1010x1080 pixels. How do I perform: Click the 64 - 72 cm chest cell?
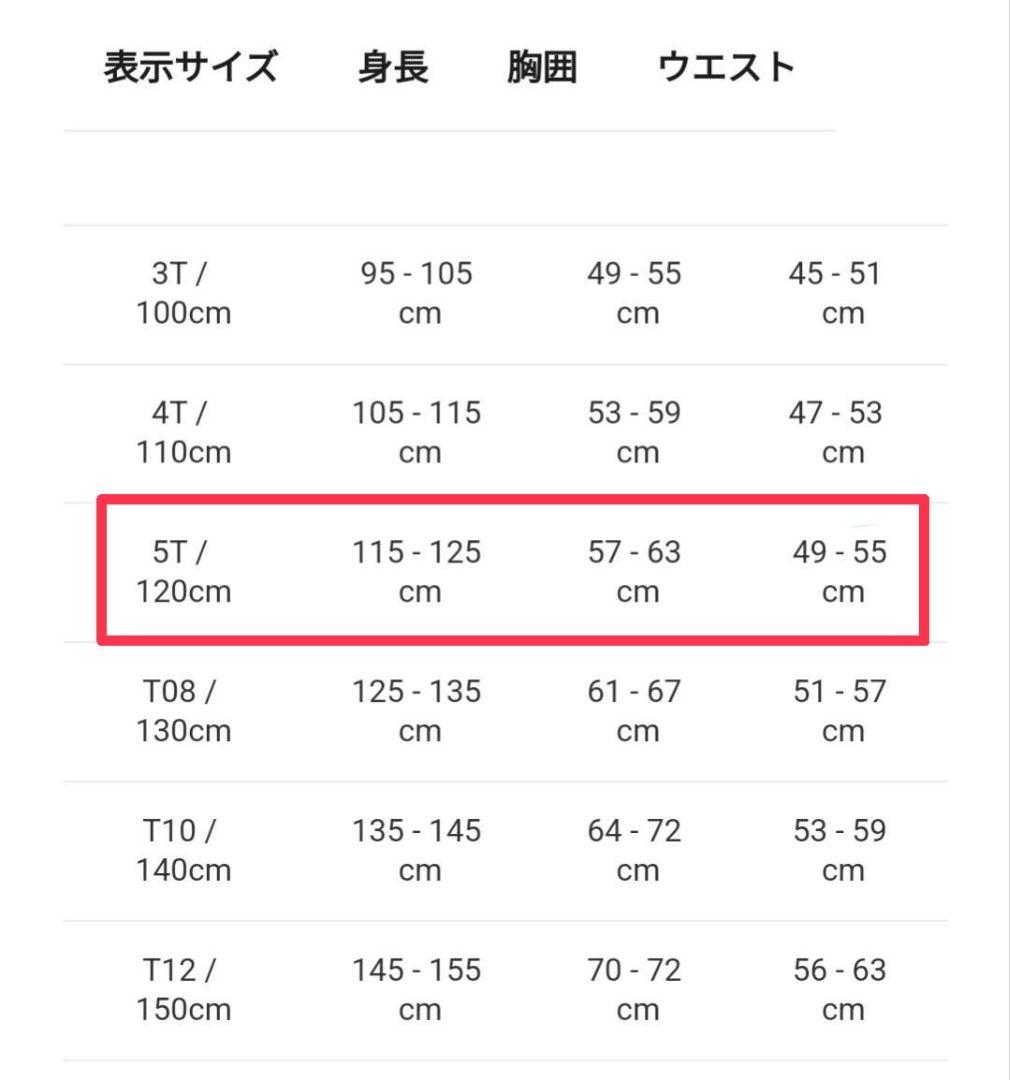pos(635,850)
